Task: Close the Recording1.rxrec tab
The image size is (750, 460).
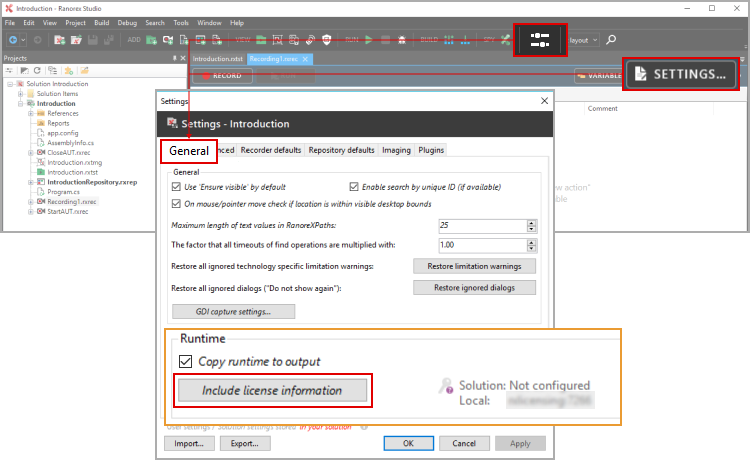Action: pyautogui.click(x=305, y=59)
